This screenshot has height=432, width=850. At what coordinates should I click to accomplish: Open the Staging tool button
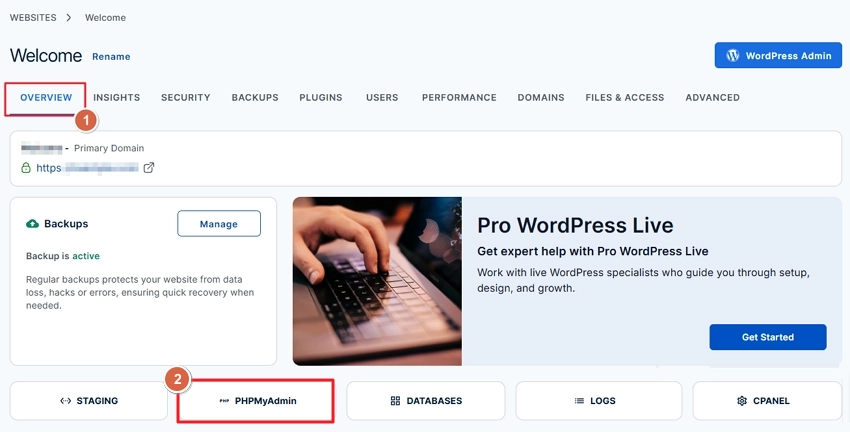(x=89, y=401)
